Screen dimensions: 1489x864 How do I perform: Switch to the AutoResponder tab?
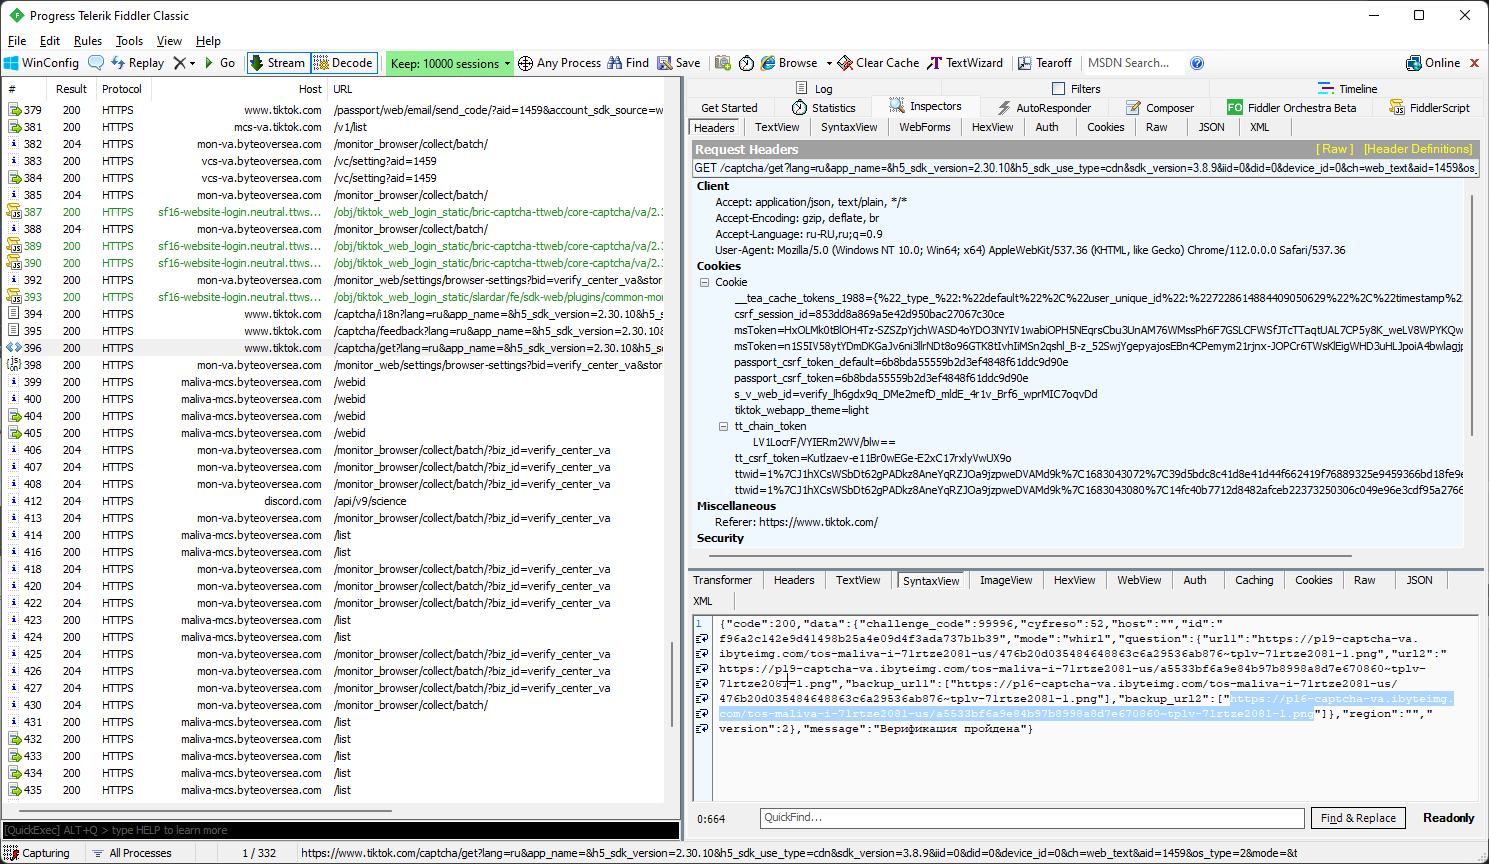click(1044, 108)
